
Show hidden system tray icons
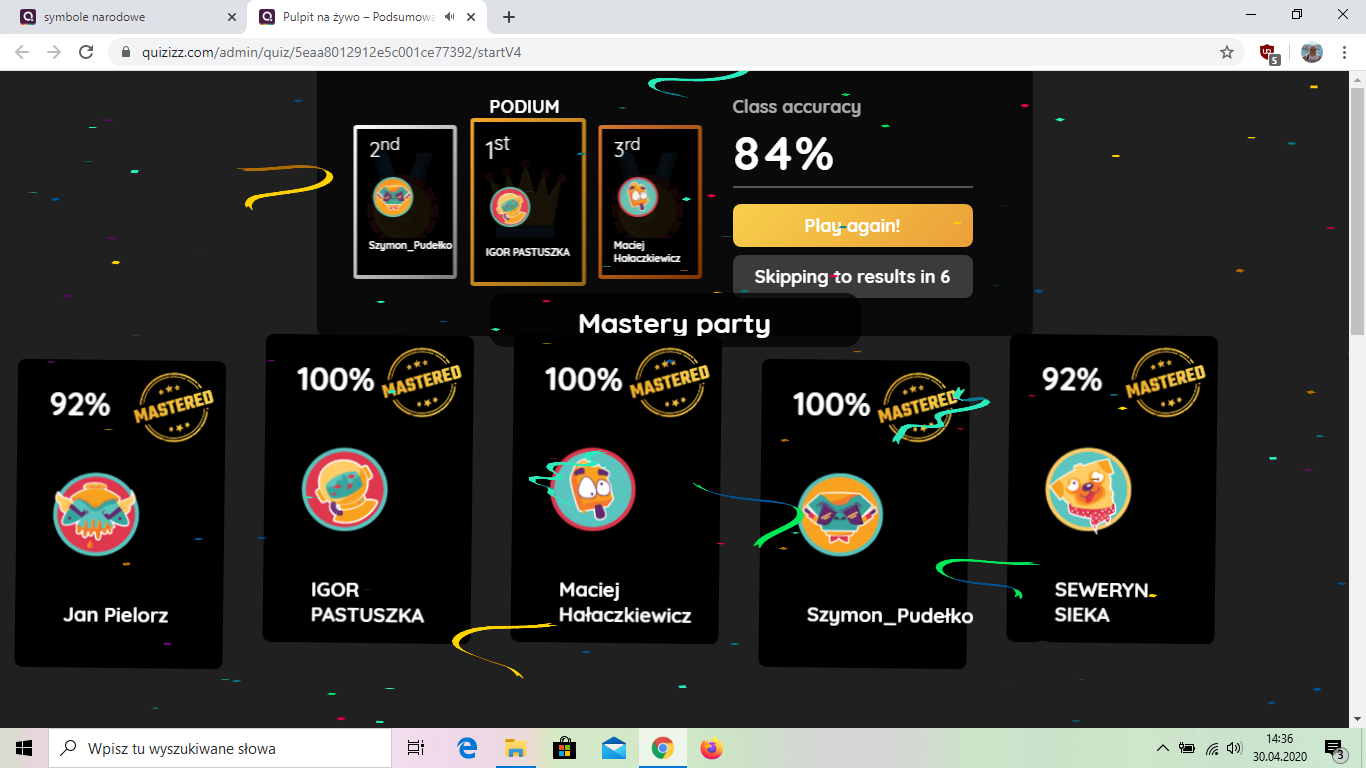tap(1162, 748)
